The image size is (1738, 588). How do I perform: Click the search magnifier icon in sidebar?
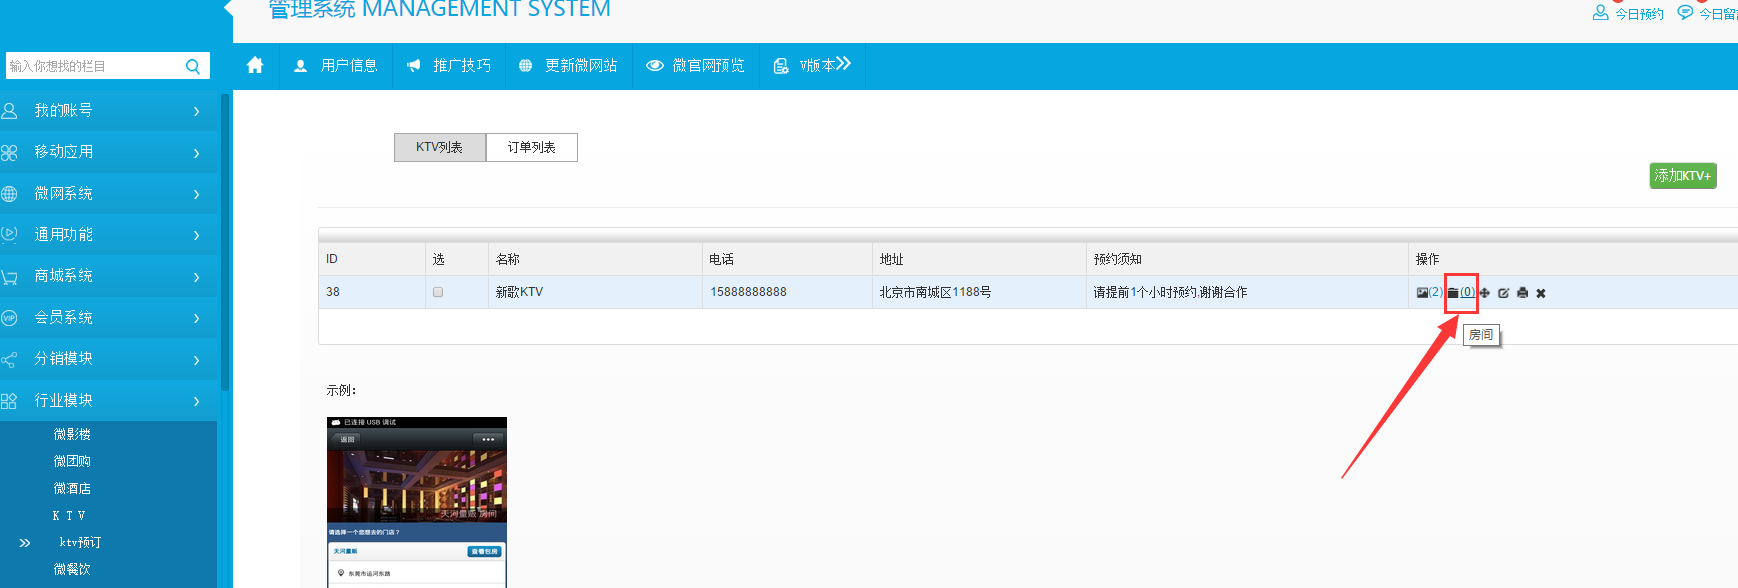click(193, 66)
